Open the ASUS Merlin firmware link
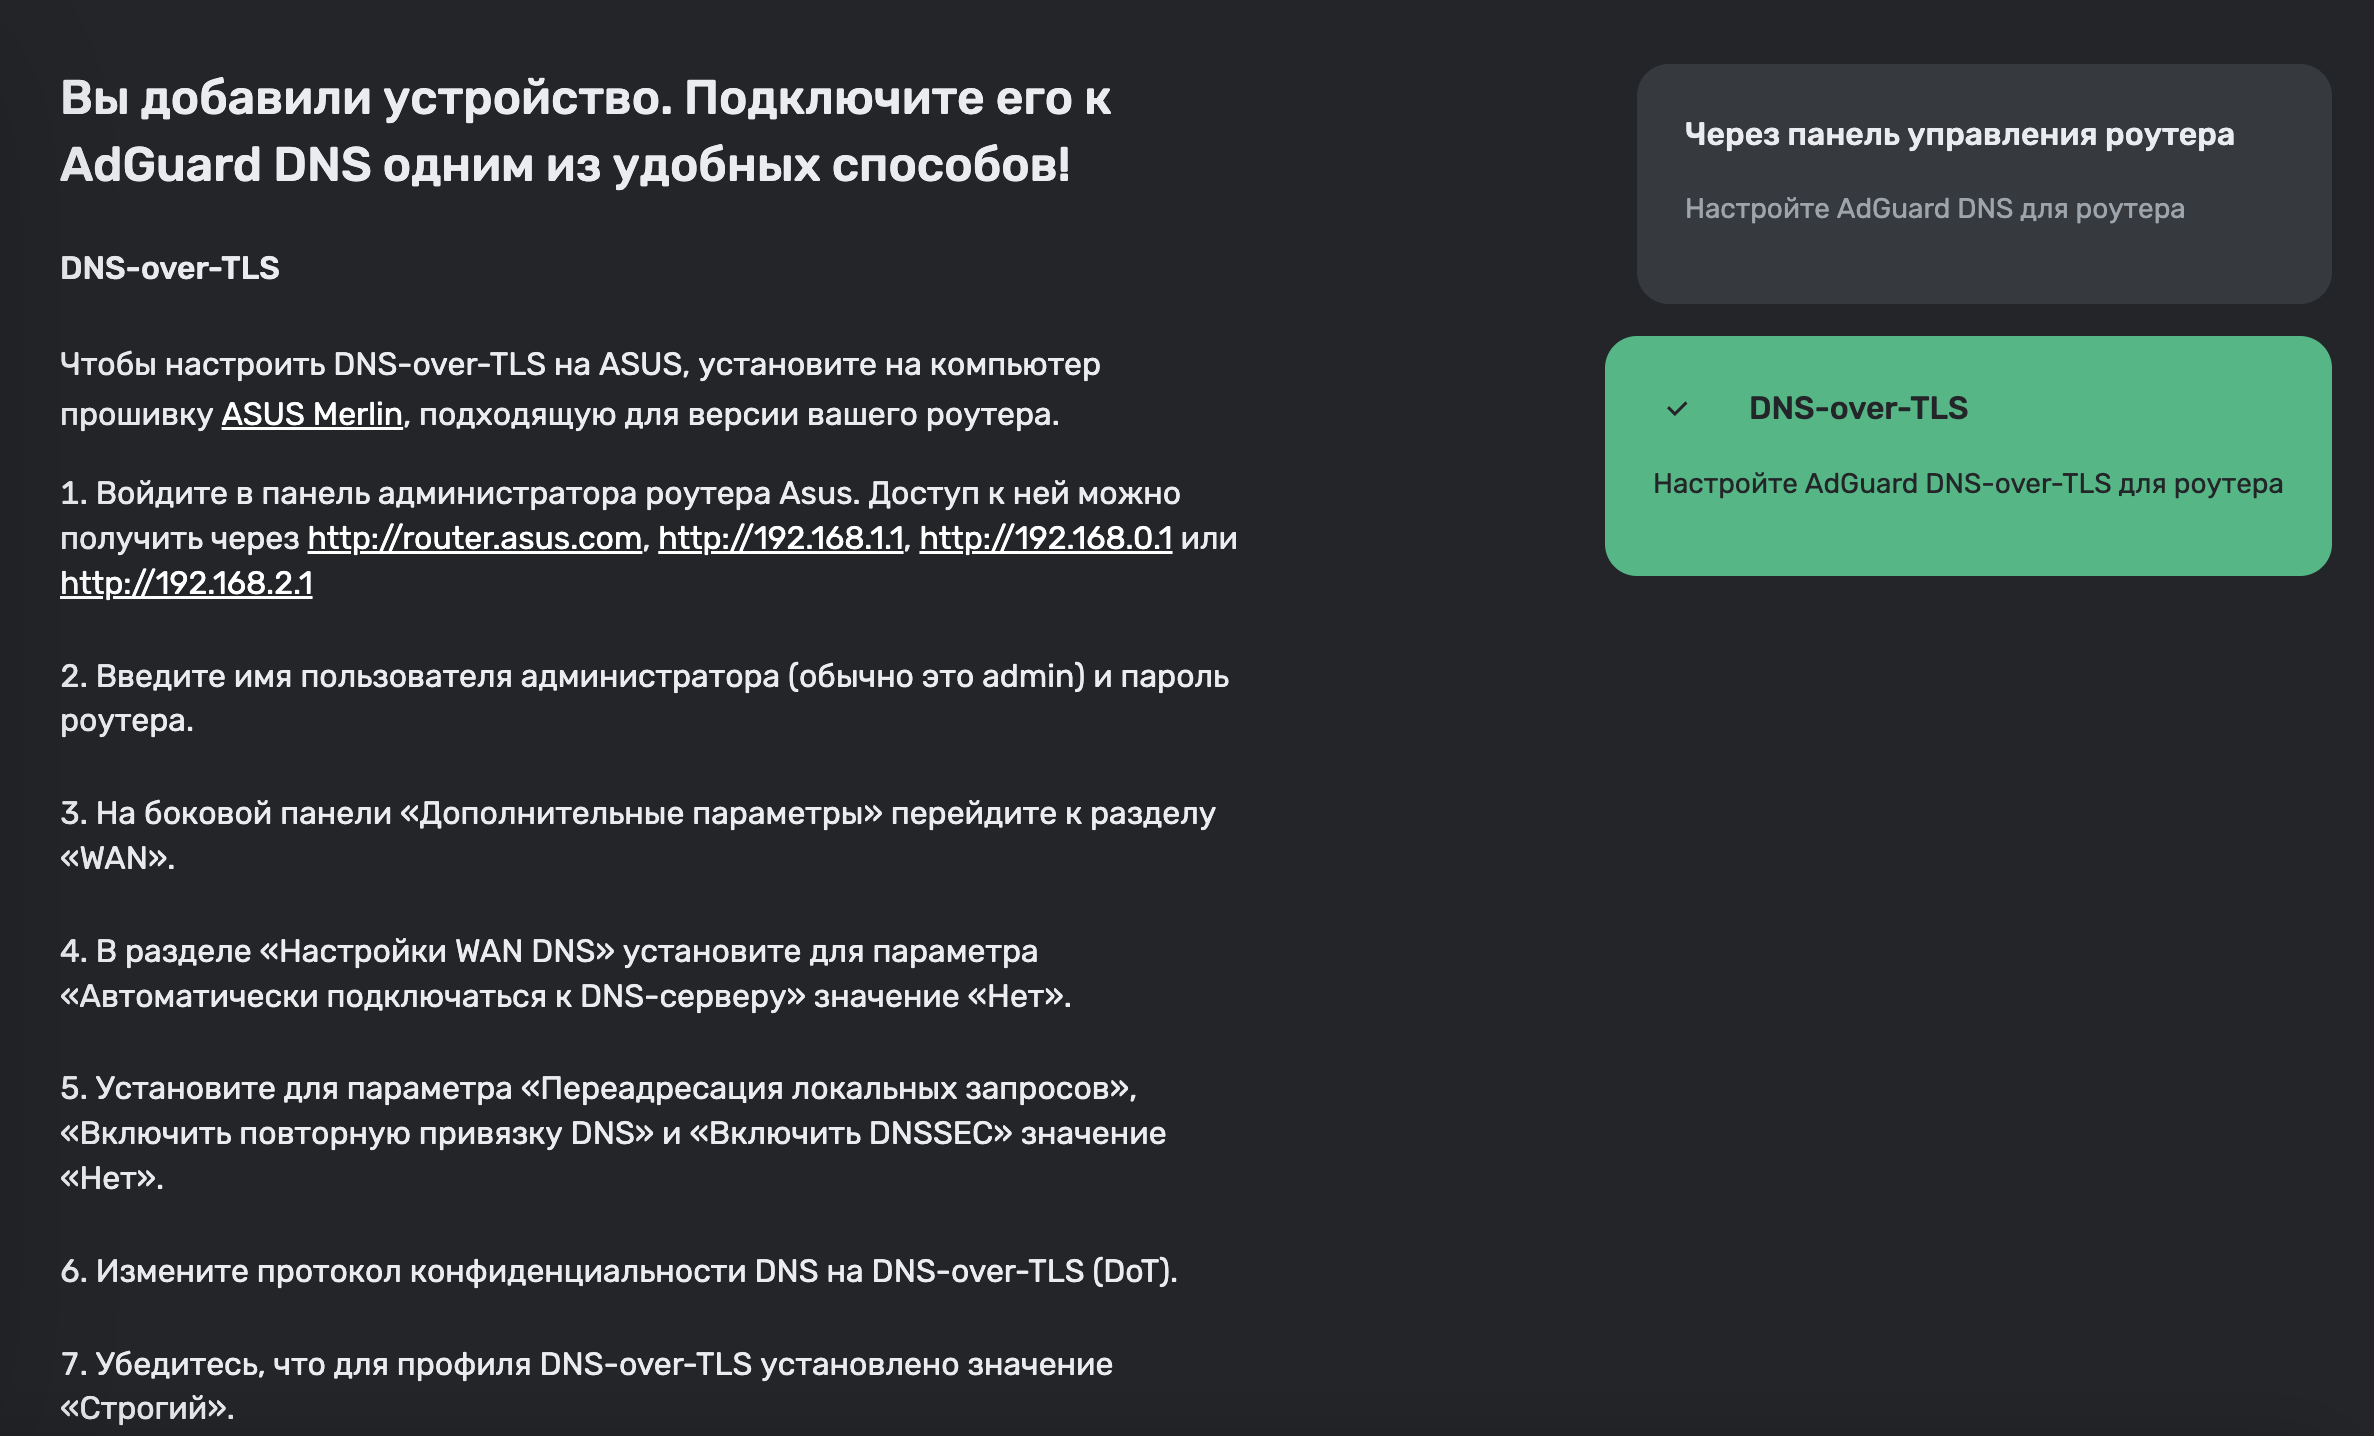The image size is (2374, 1436). click(x=311, y=414)
